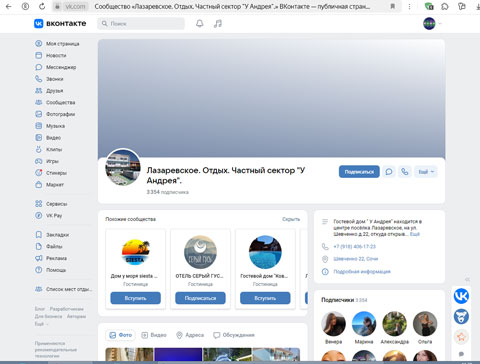Viewport: 480px width, 364px height.
Task: Click Блог footer link
Action: point(40,309)
